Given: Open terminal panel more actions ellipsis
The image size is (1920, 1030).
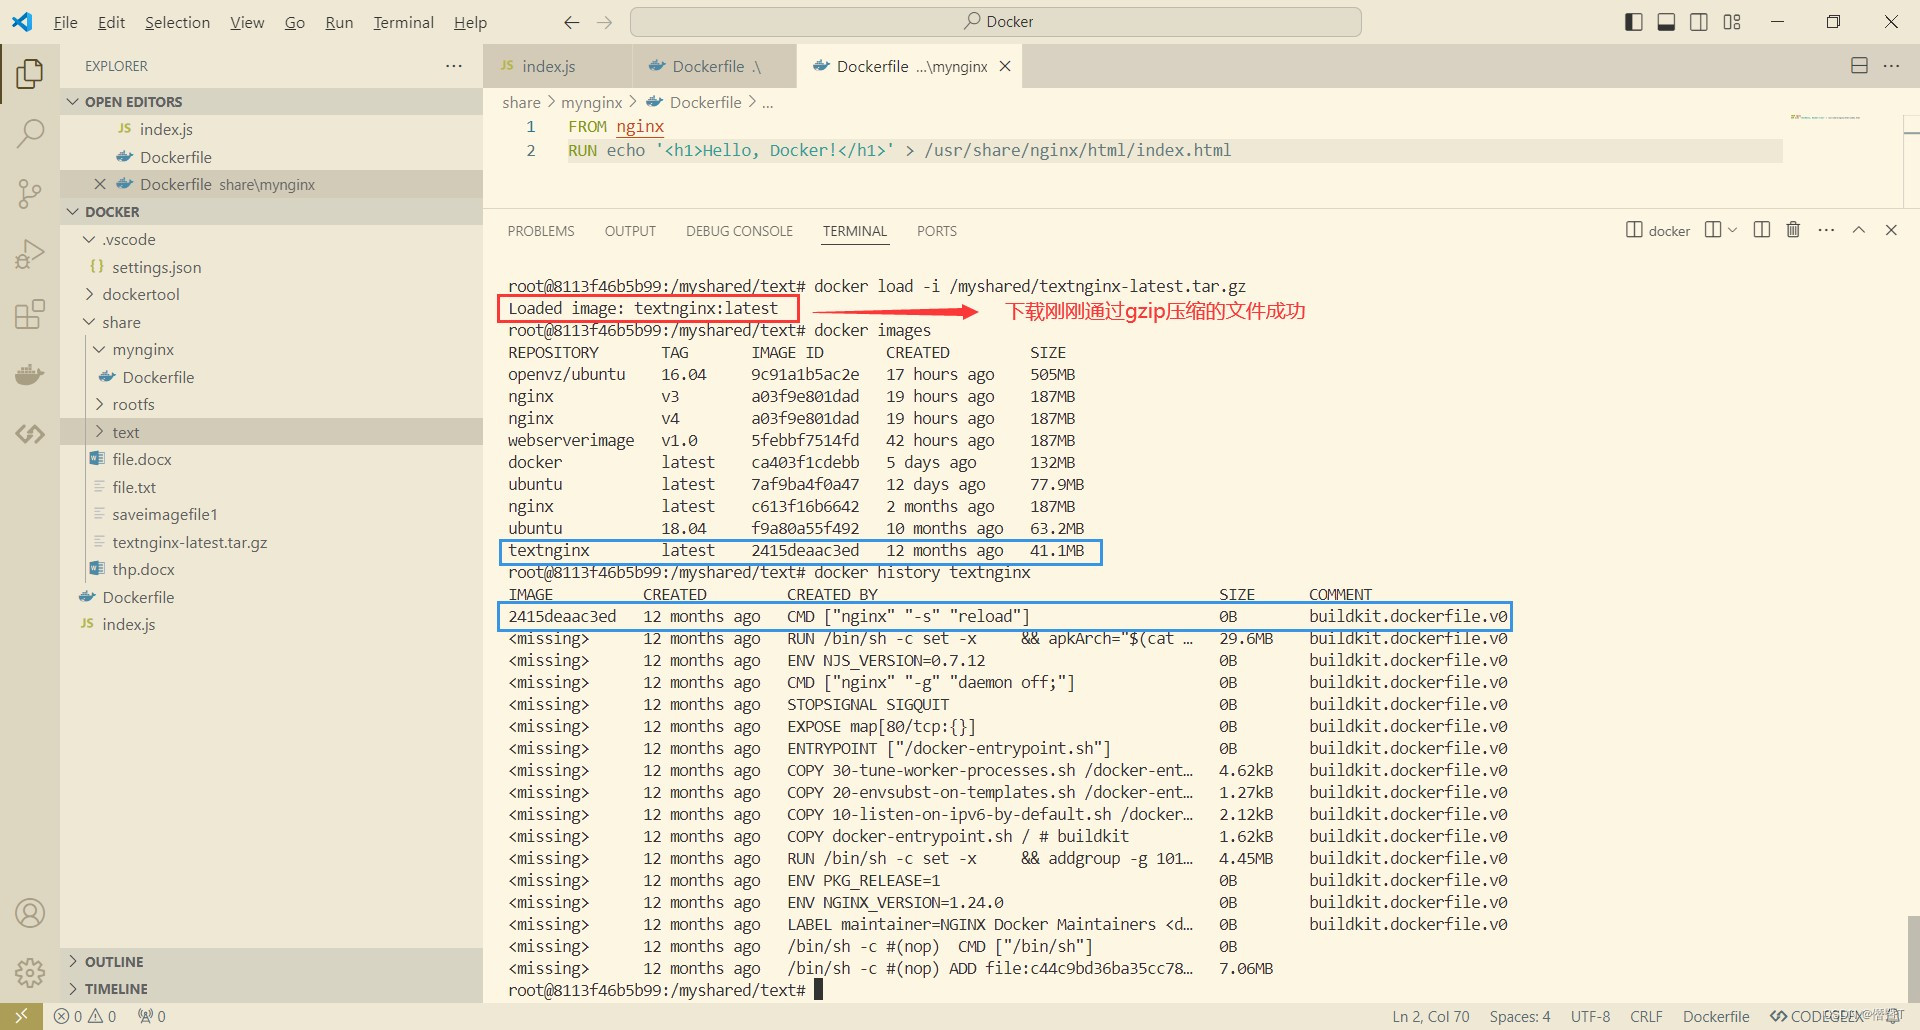Looking at the screenshot, I should click(x=1826, y=230).
